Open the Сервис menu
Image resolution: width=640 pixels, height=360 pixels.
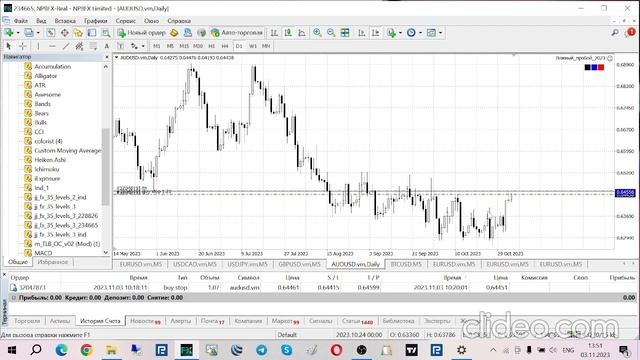(125, 21)
